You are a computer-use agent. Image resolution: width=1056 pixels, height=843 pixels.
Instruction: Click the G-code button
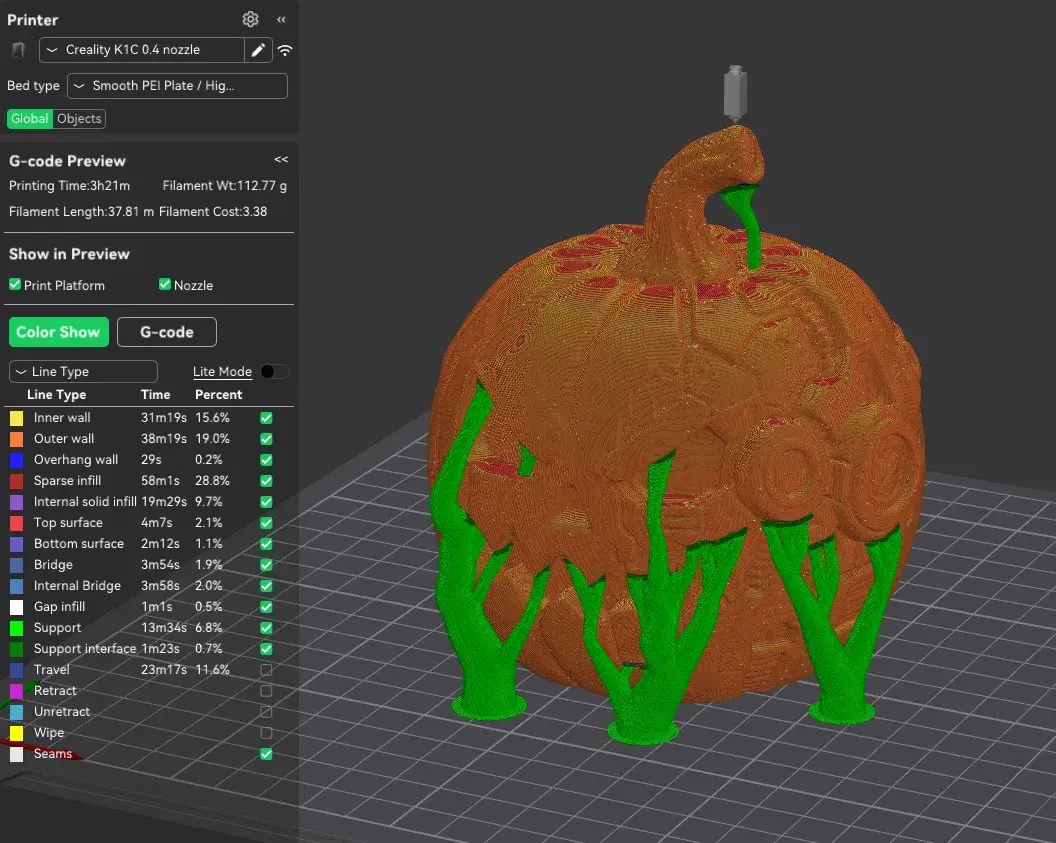tap(166, 331)
